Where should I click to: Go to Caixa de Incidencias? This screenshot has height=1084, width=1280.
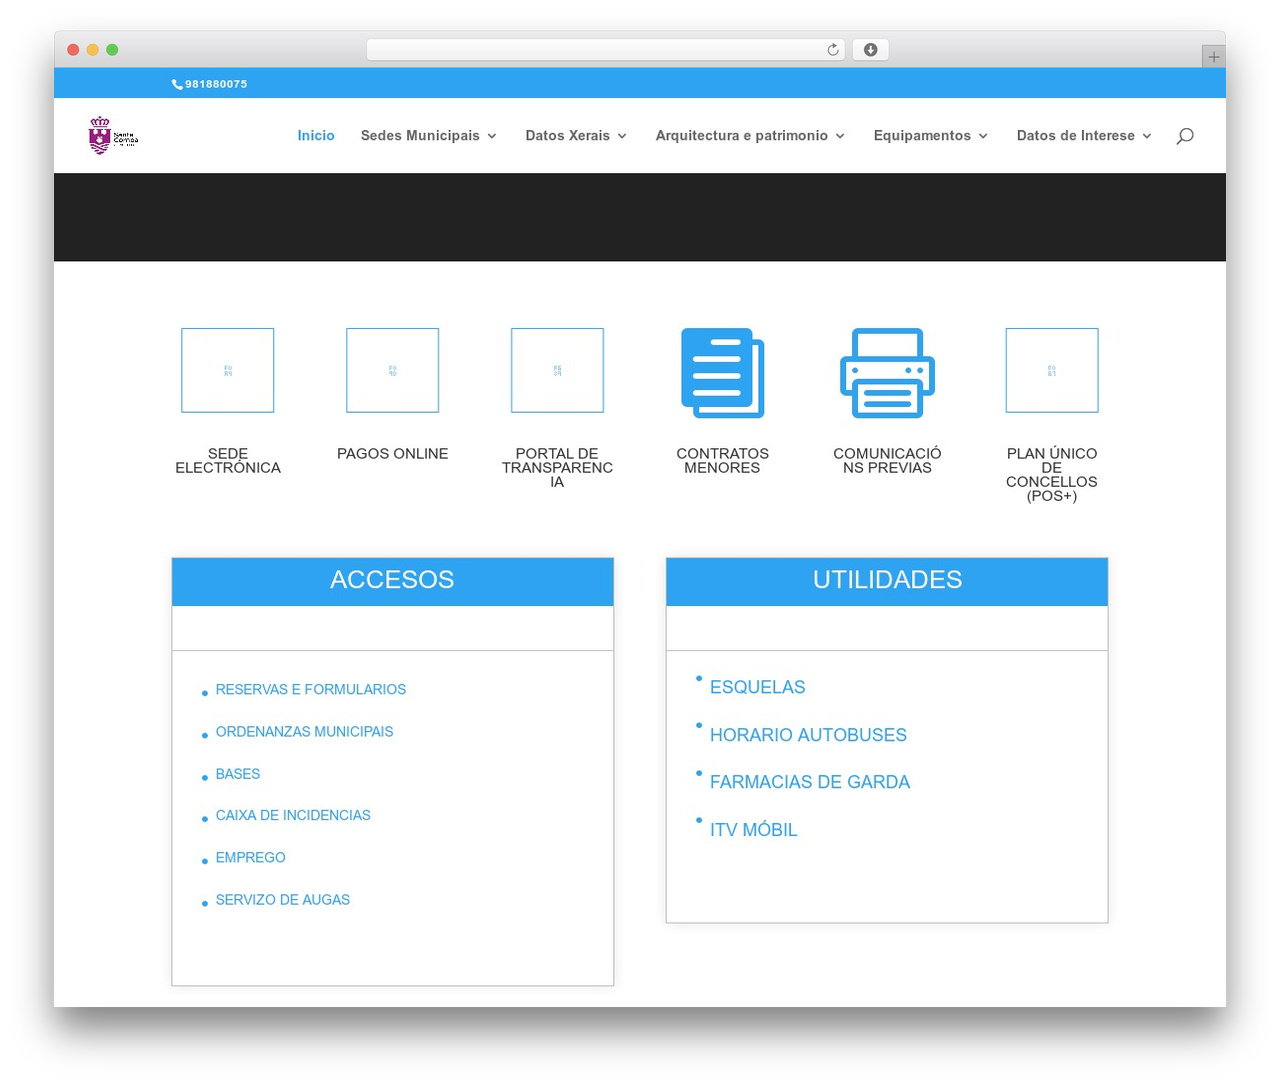[293, 816]
